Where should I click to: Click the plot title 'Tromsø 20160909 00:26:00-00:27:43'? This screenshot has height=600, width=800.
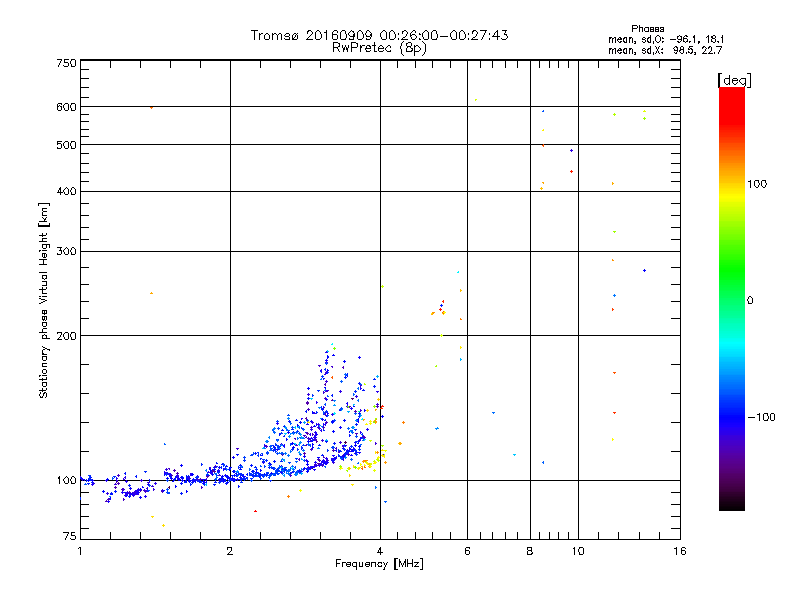[379, 35]
